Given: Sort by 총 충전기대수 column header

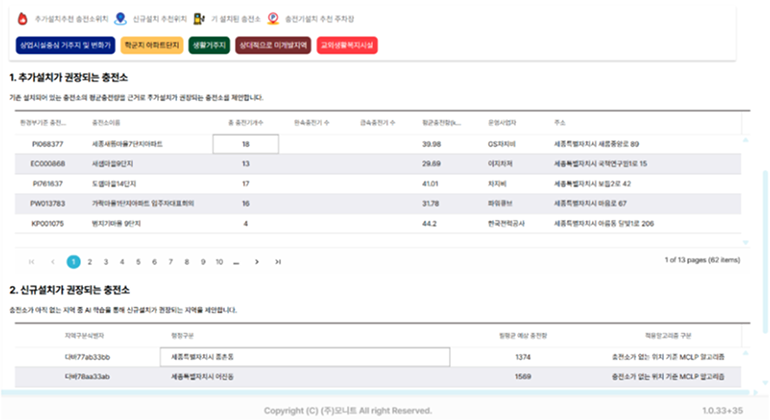Looking at the screenshot, I should click(244, 122).
